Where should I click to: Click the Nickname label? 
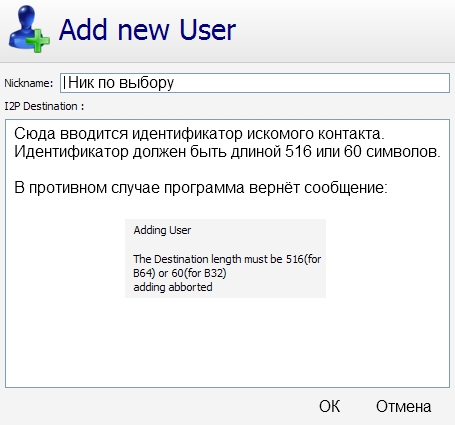point(29,83)
